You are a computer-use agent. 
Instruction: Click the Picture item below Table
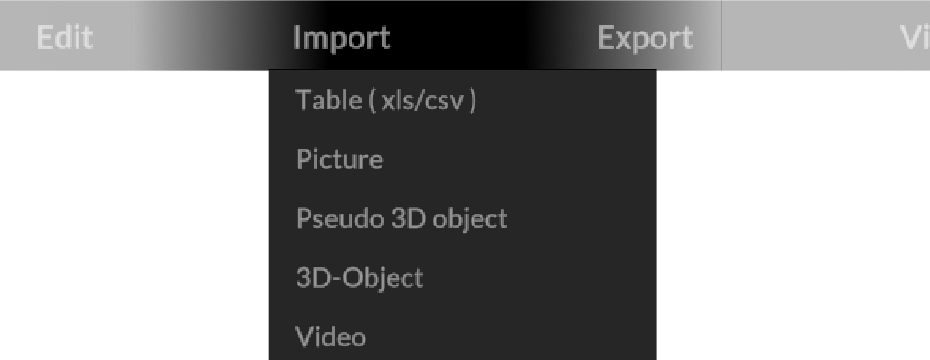click(x=463, y=159)
